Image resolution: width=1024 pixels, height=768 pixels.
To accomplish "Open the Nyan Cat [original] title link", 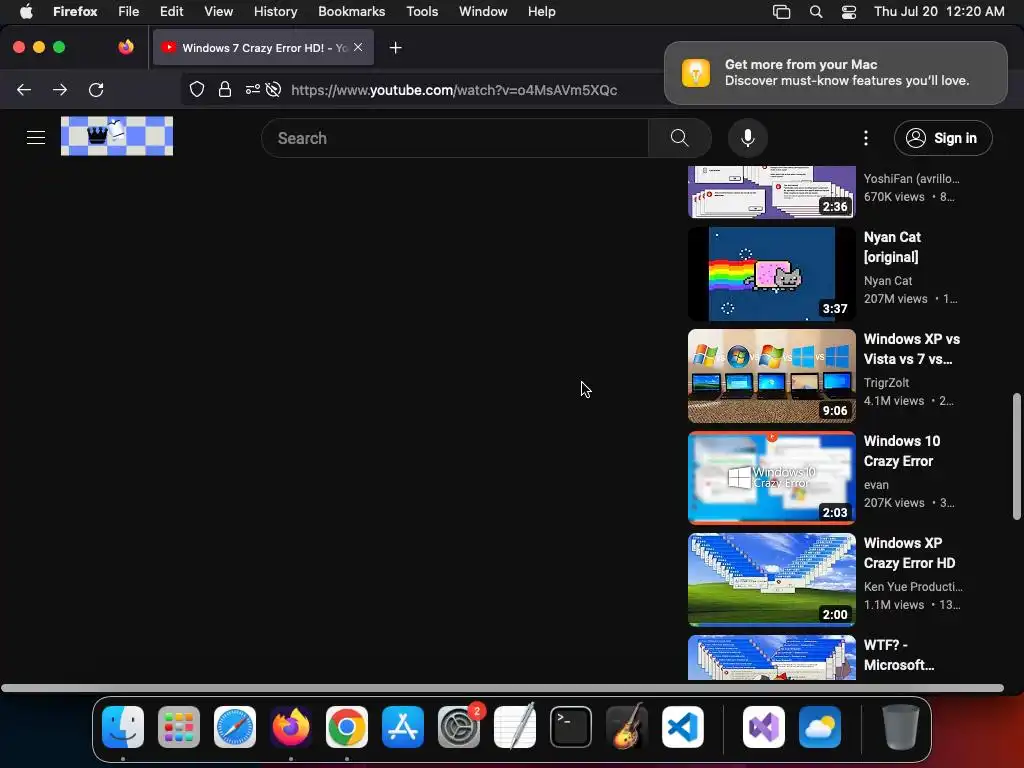I will pos(893,247).
